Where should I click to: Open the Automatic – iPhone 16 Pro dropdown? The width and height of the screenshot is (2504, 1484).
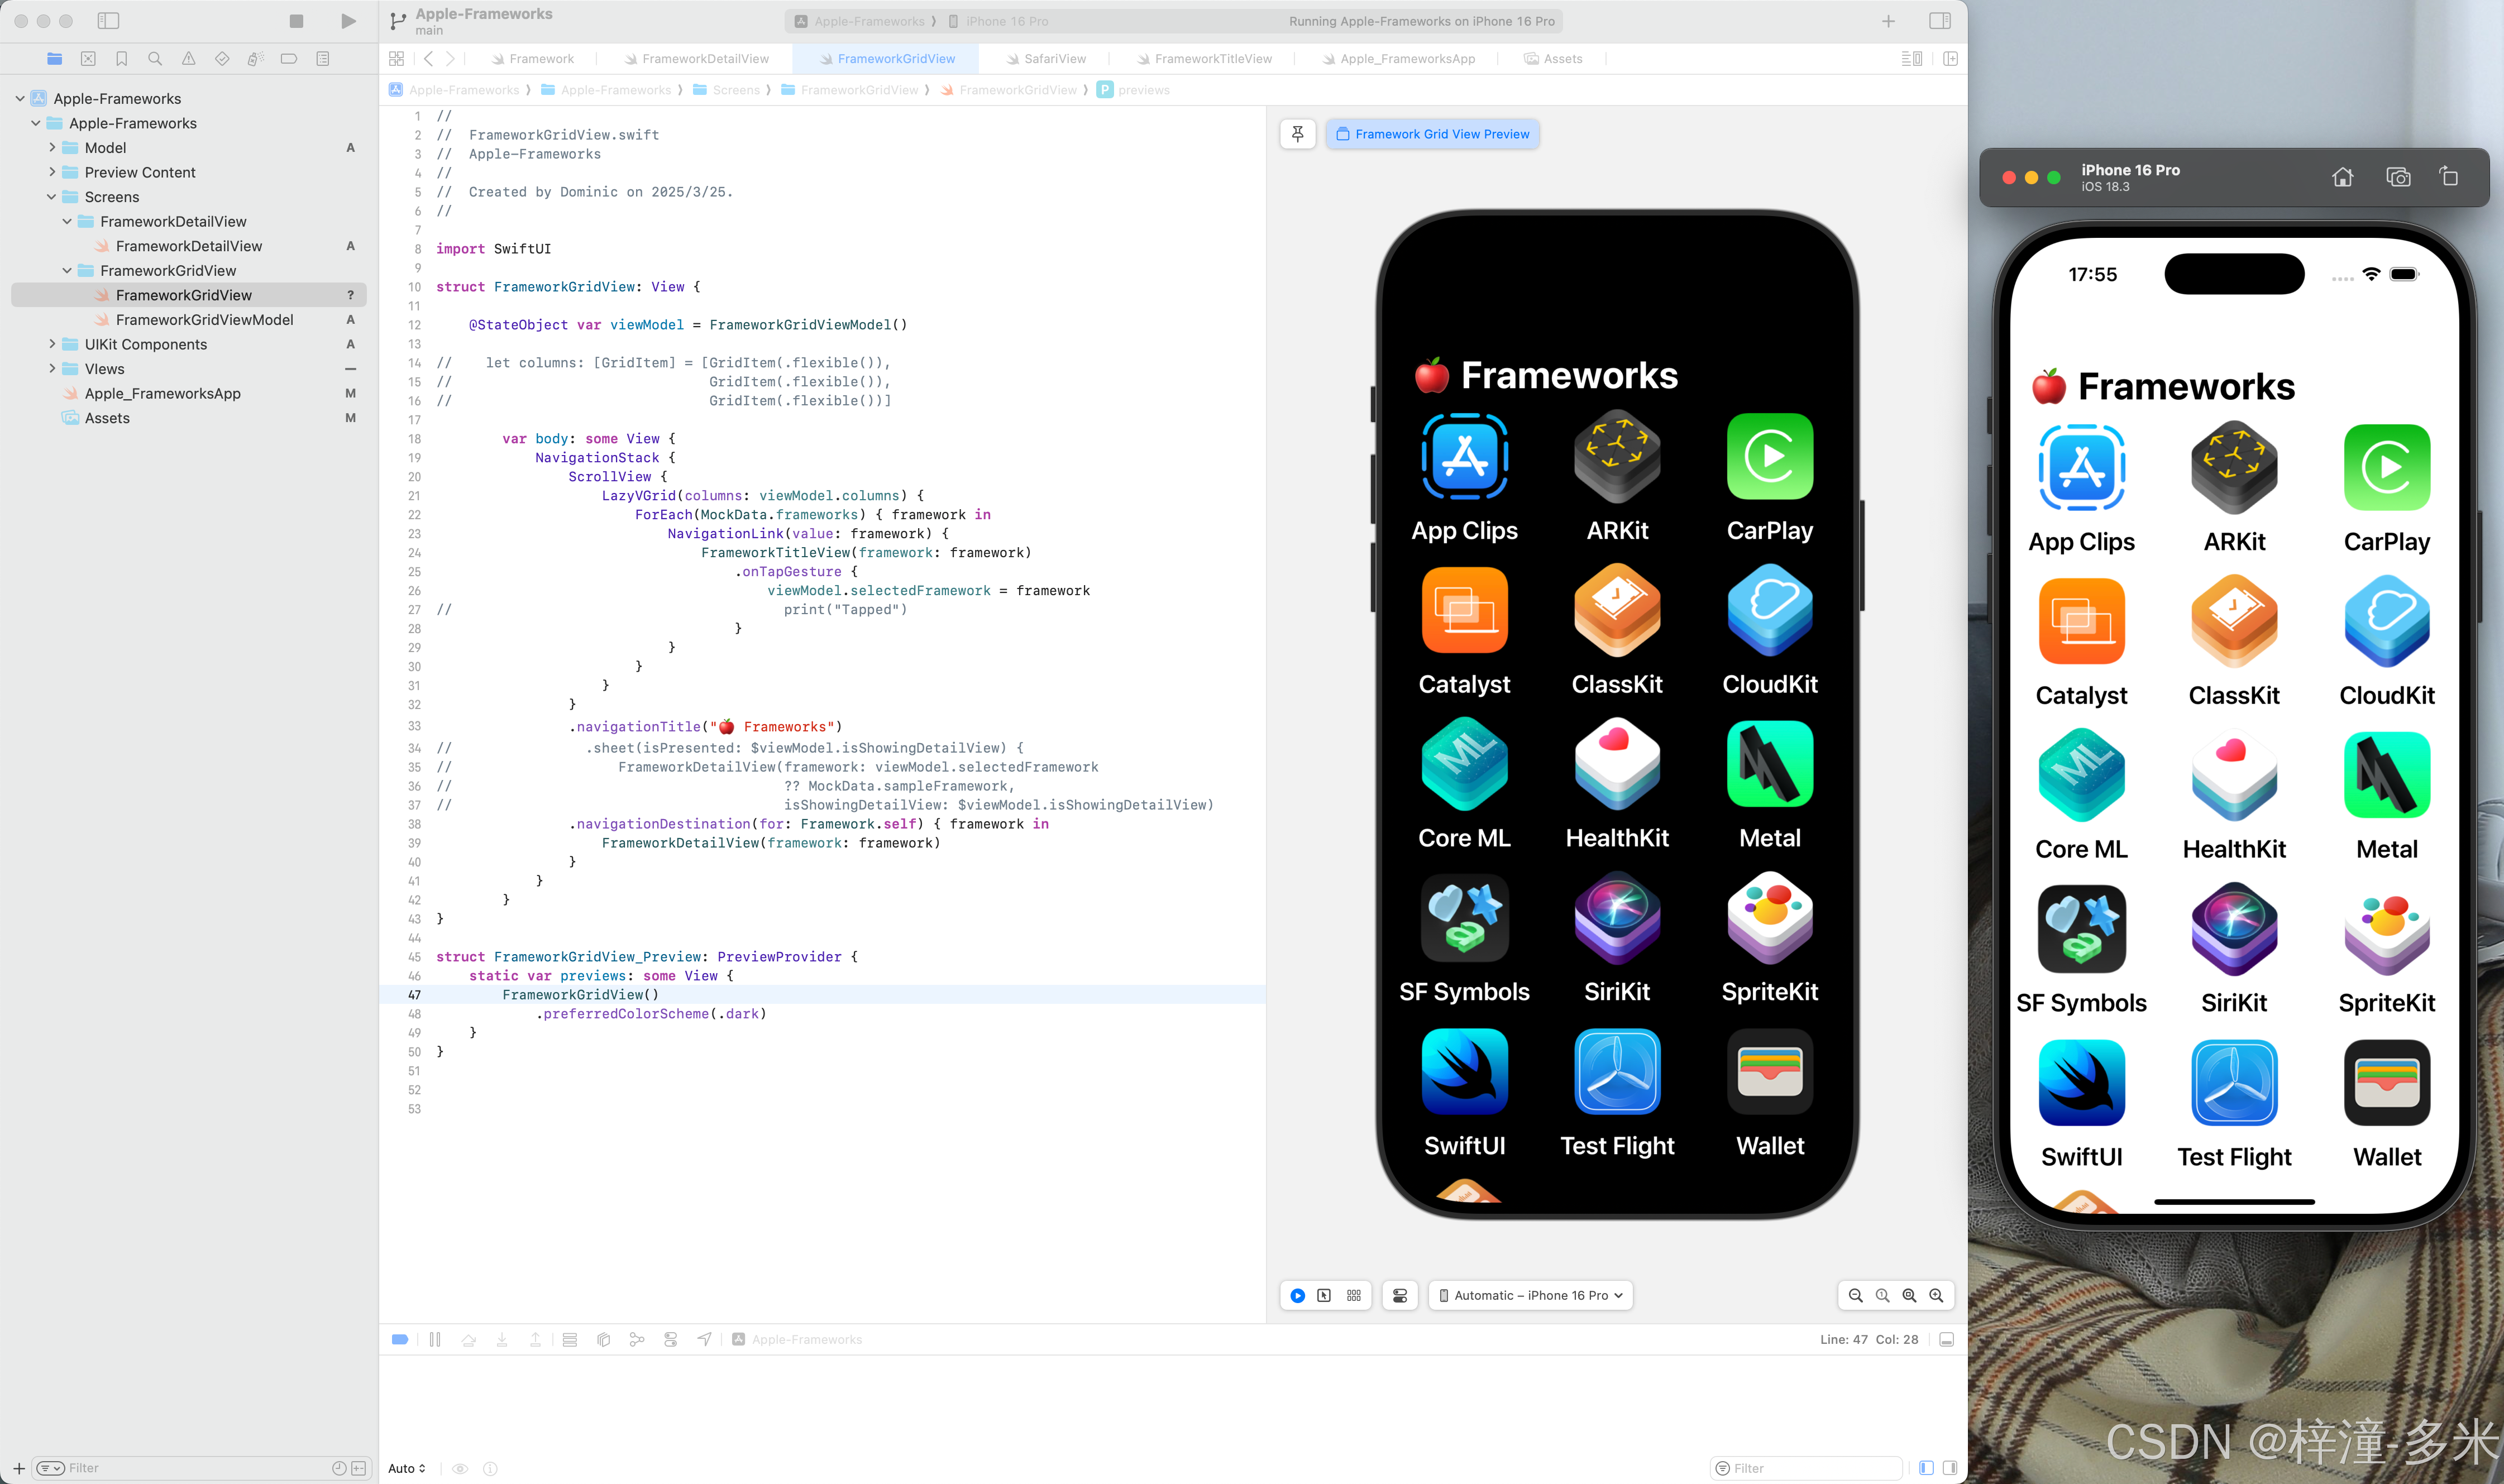coord(1530,1295)
